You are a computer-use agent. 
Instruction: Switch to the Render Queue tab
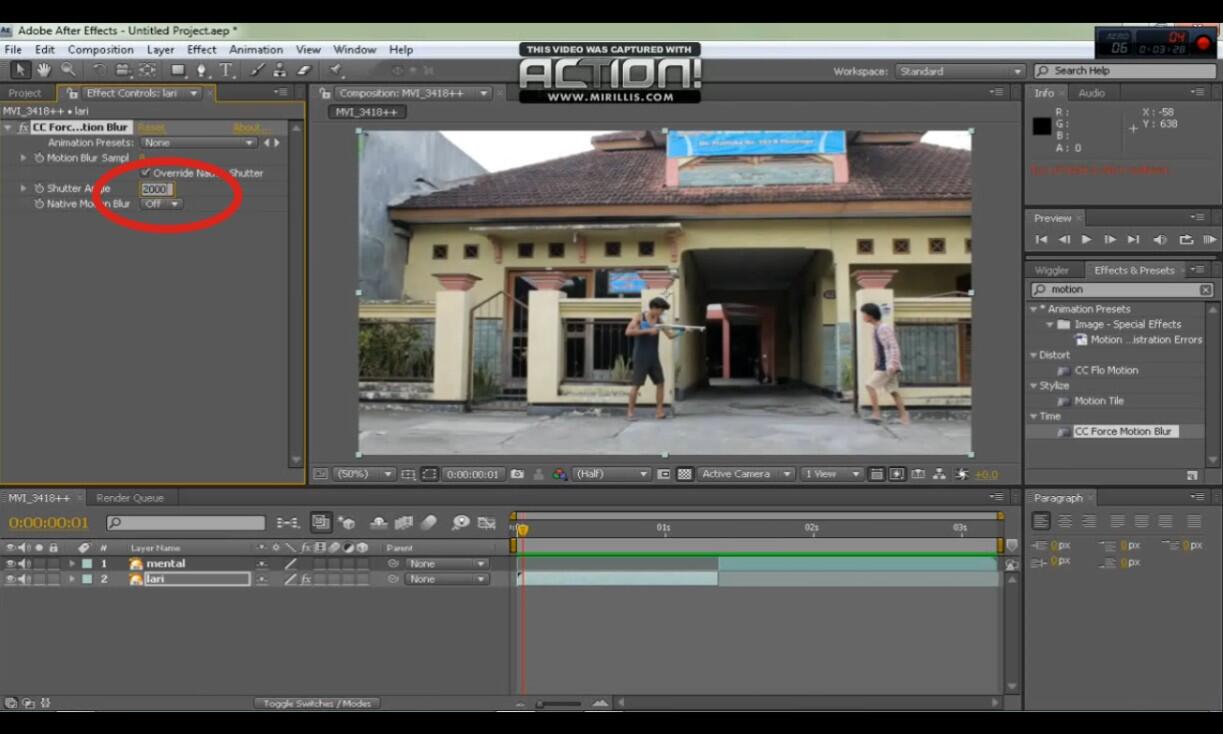click(x=130, y=498)
